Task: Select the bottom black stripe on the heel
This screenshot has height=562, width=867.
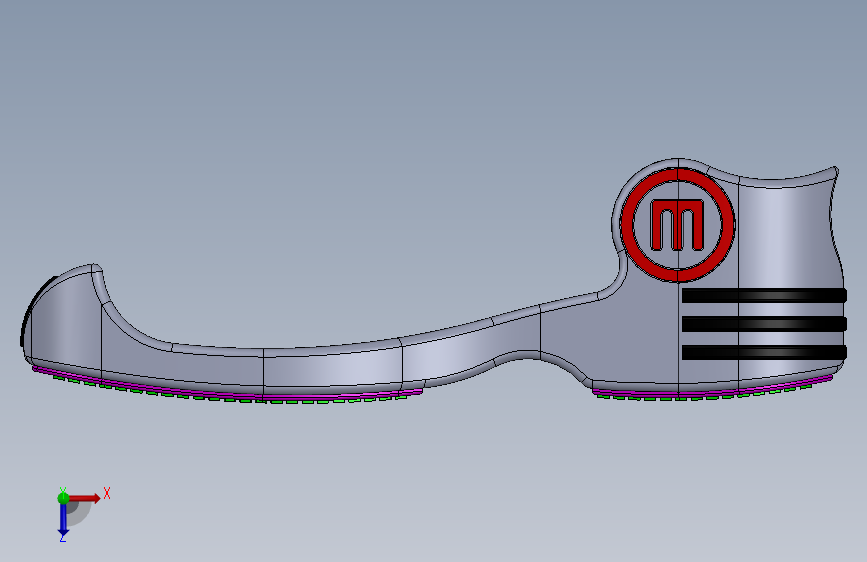Action: (x=764, y=352)
